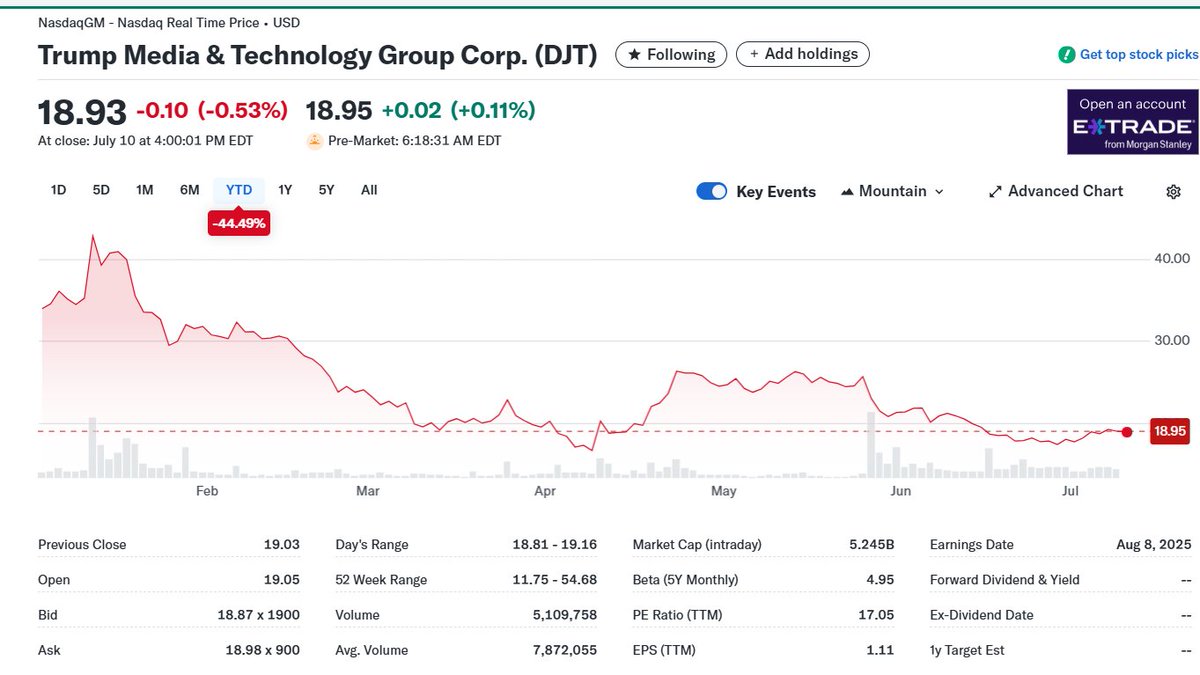This screenshot has width=1200, height=675.
Task: Click the Beta (5Y Monthly) value 4.95
Action: coord(880,580)
